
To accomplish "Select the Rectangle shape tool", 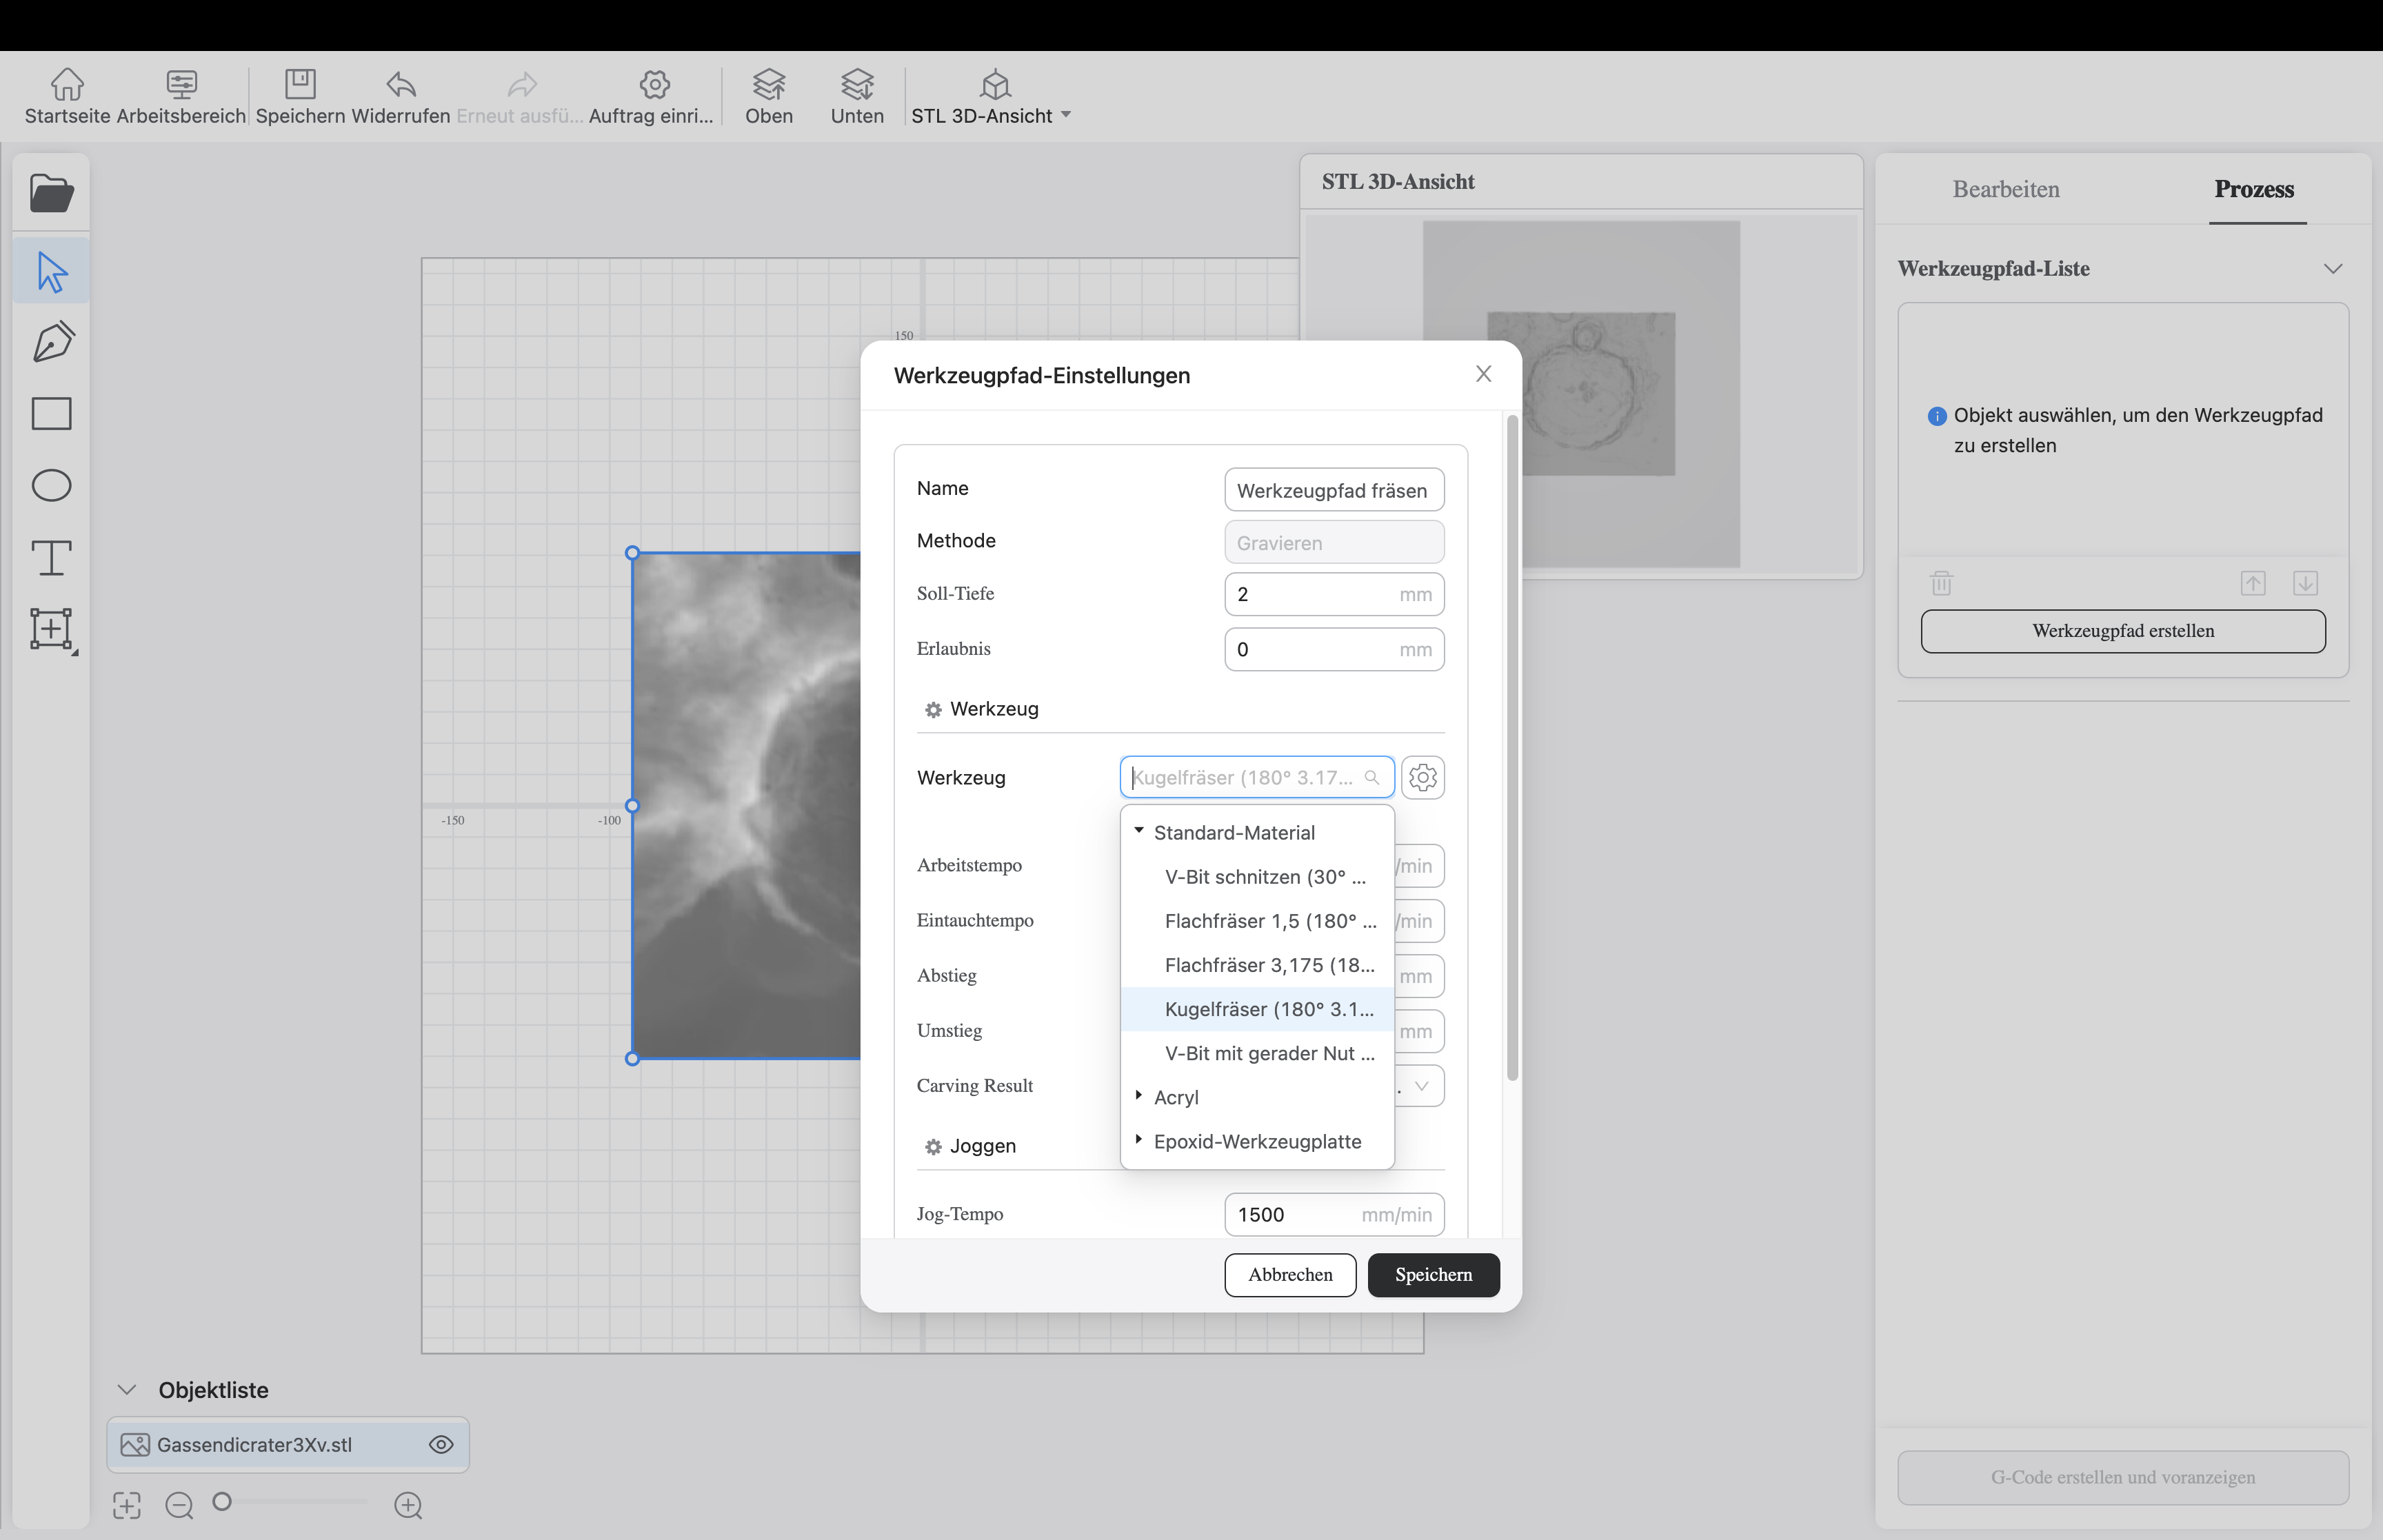I will pos(51,413).
